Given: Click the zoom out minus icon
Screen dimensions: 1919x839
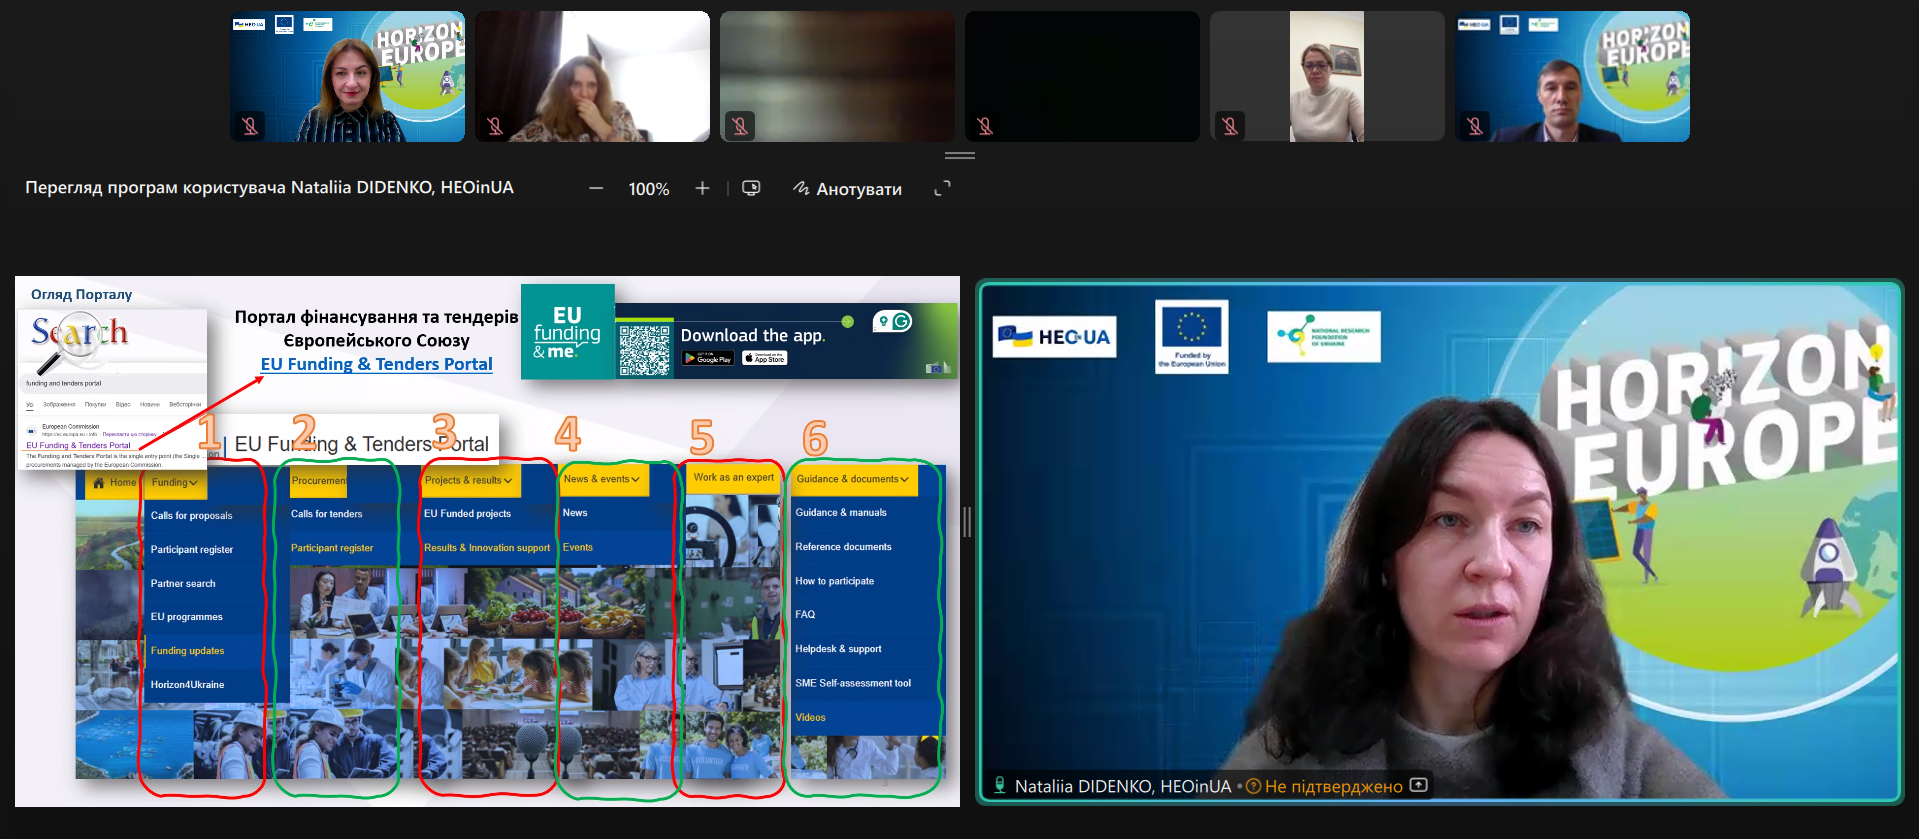Looking at the screenshot, I should pyautogui.click(x=596, y=188).
